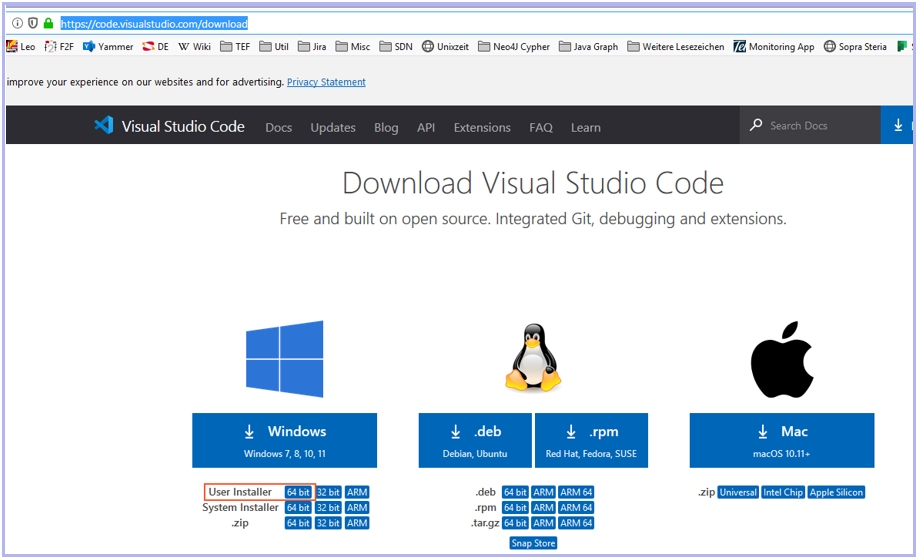Click the tracking protection shield icon
The width and height of the screenshot is (919, 558).
[33, 23]
